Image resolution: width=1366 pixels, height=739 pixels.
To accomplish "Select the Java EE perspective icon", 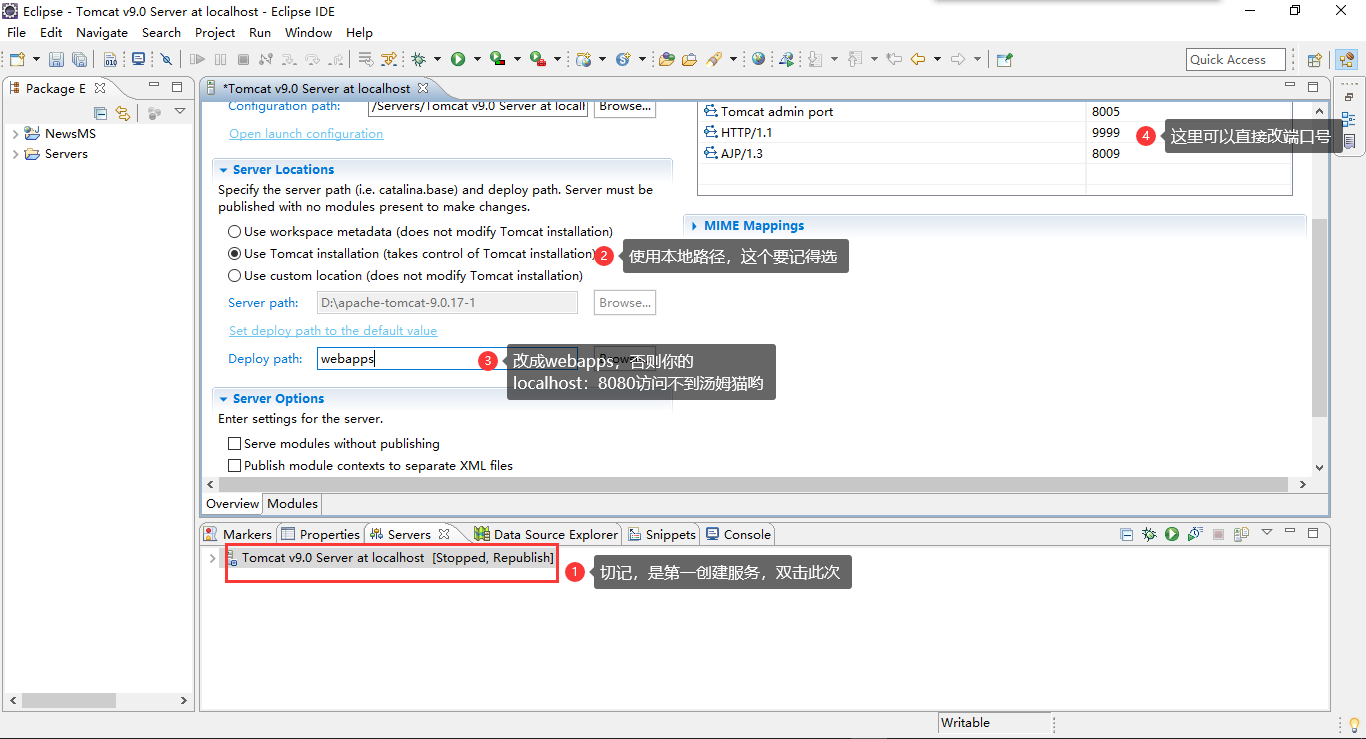I will click(1346, 60).
